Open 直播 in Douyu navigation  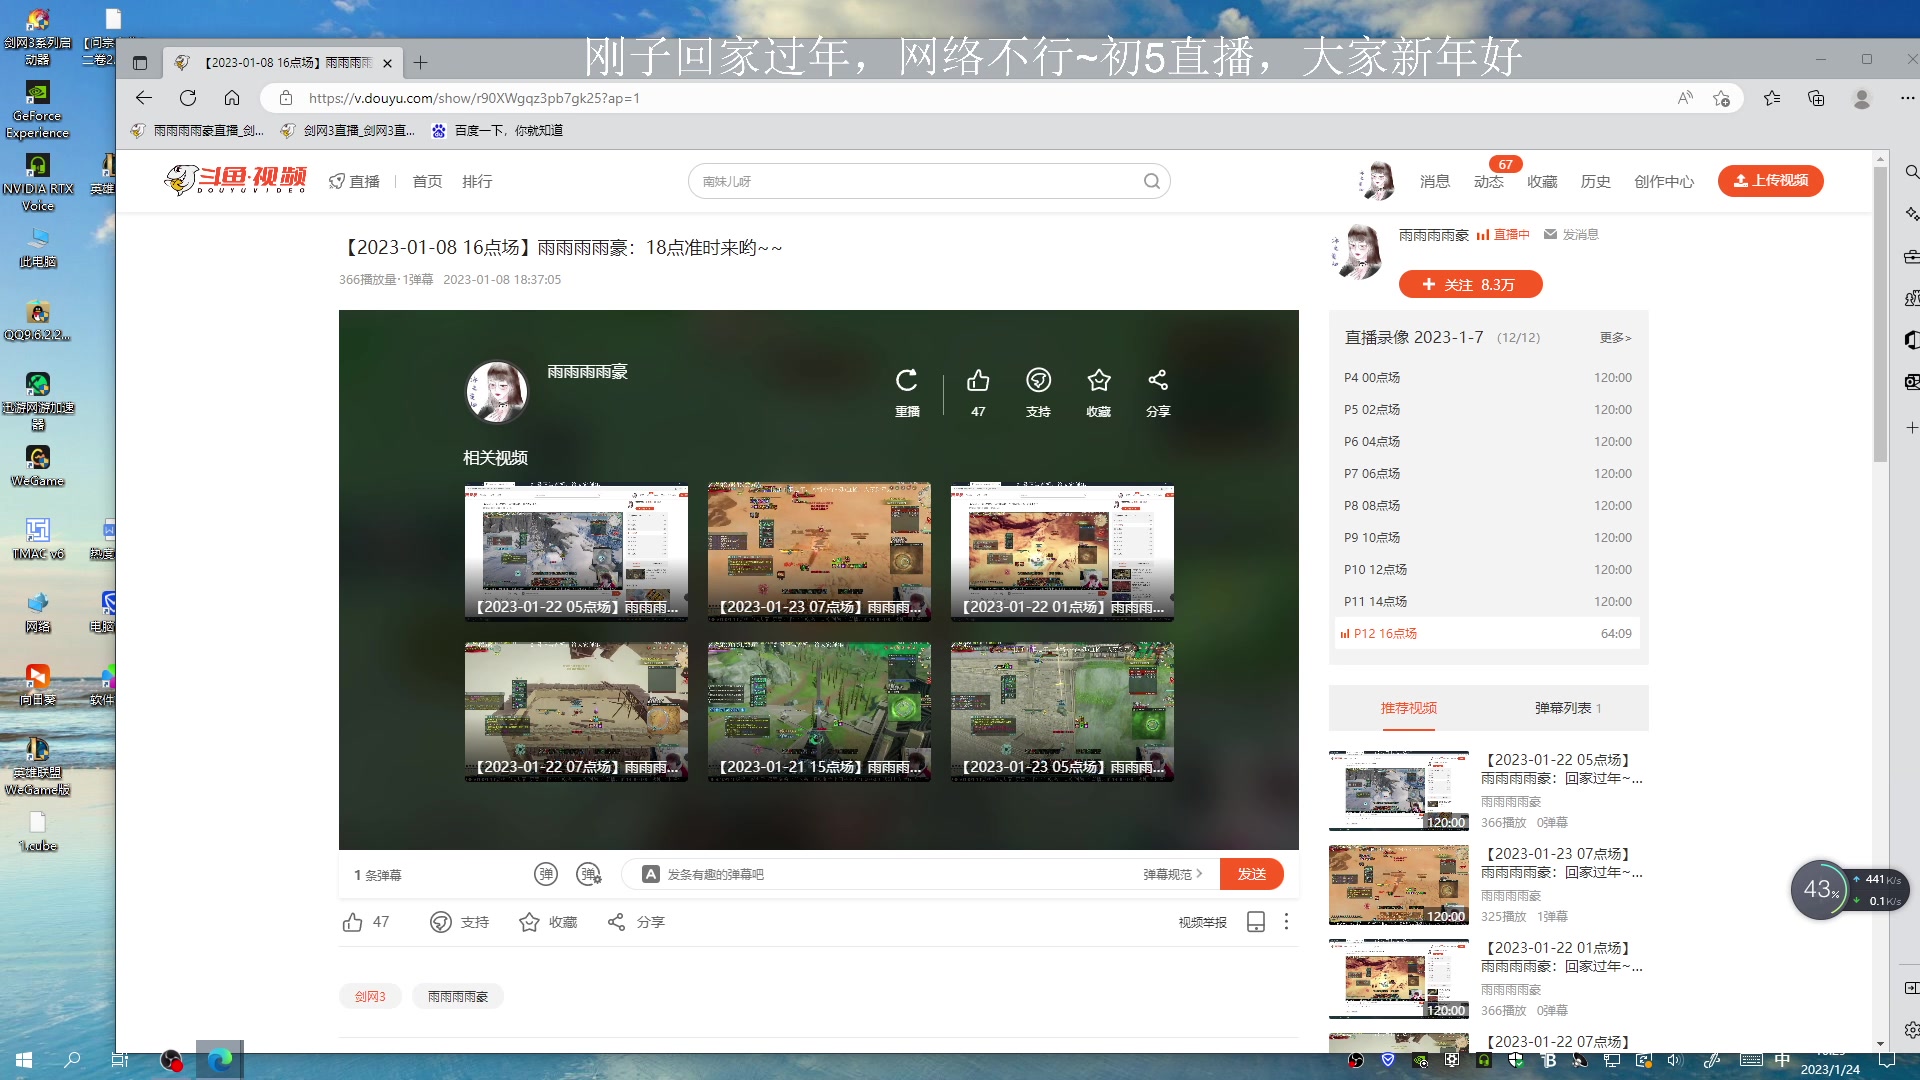355,181
